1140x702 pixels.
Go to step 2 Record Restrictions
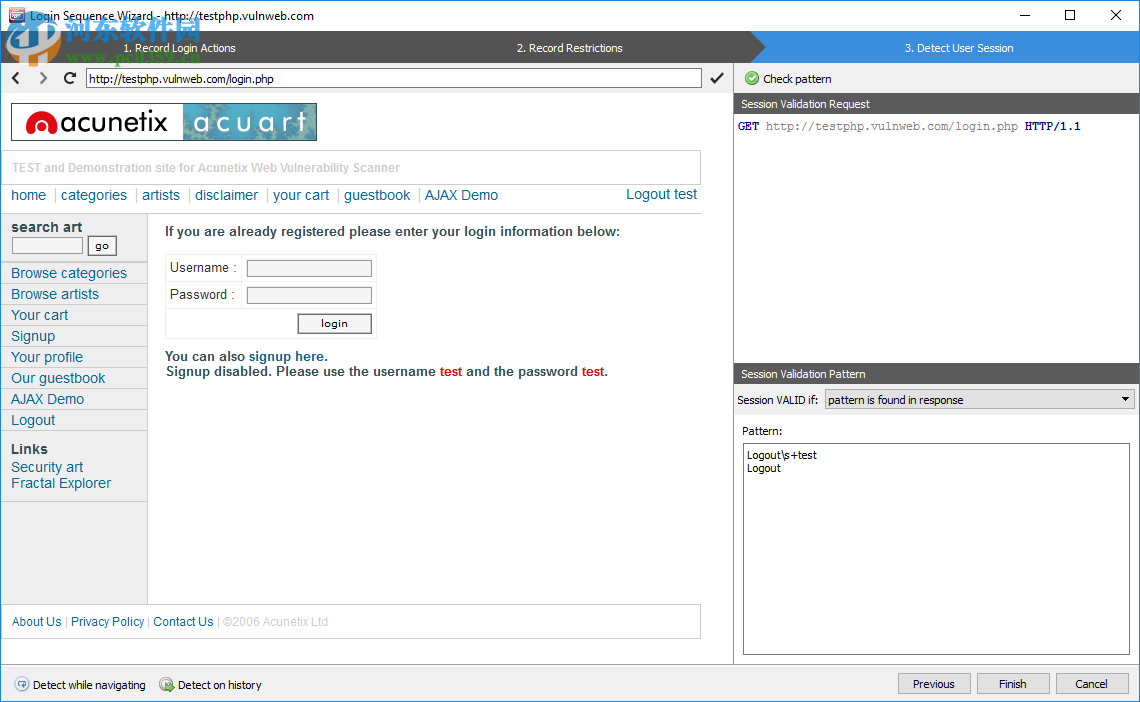tap(569, 48)
